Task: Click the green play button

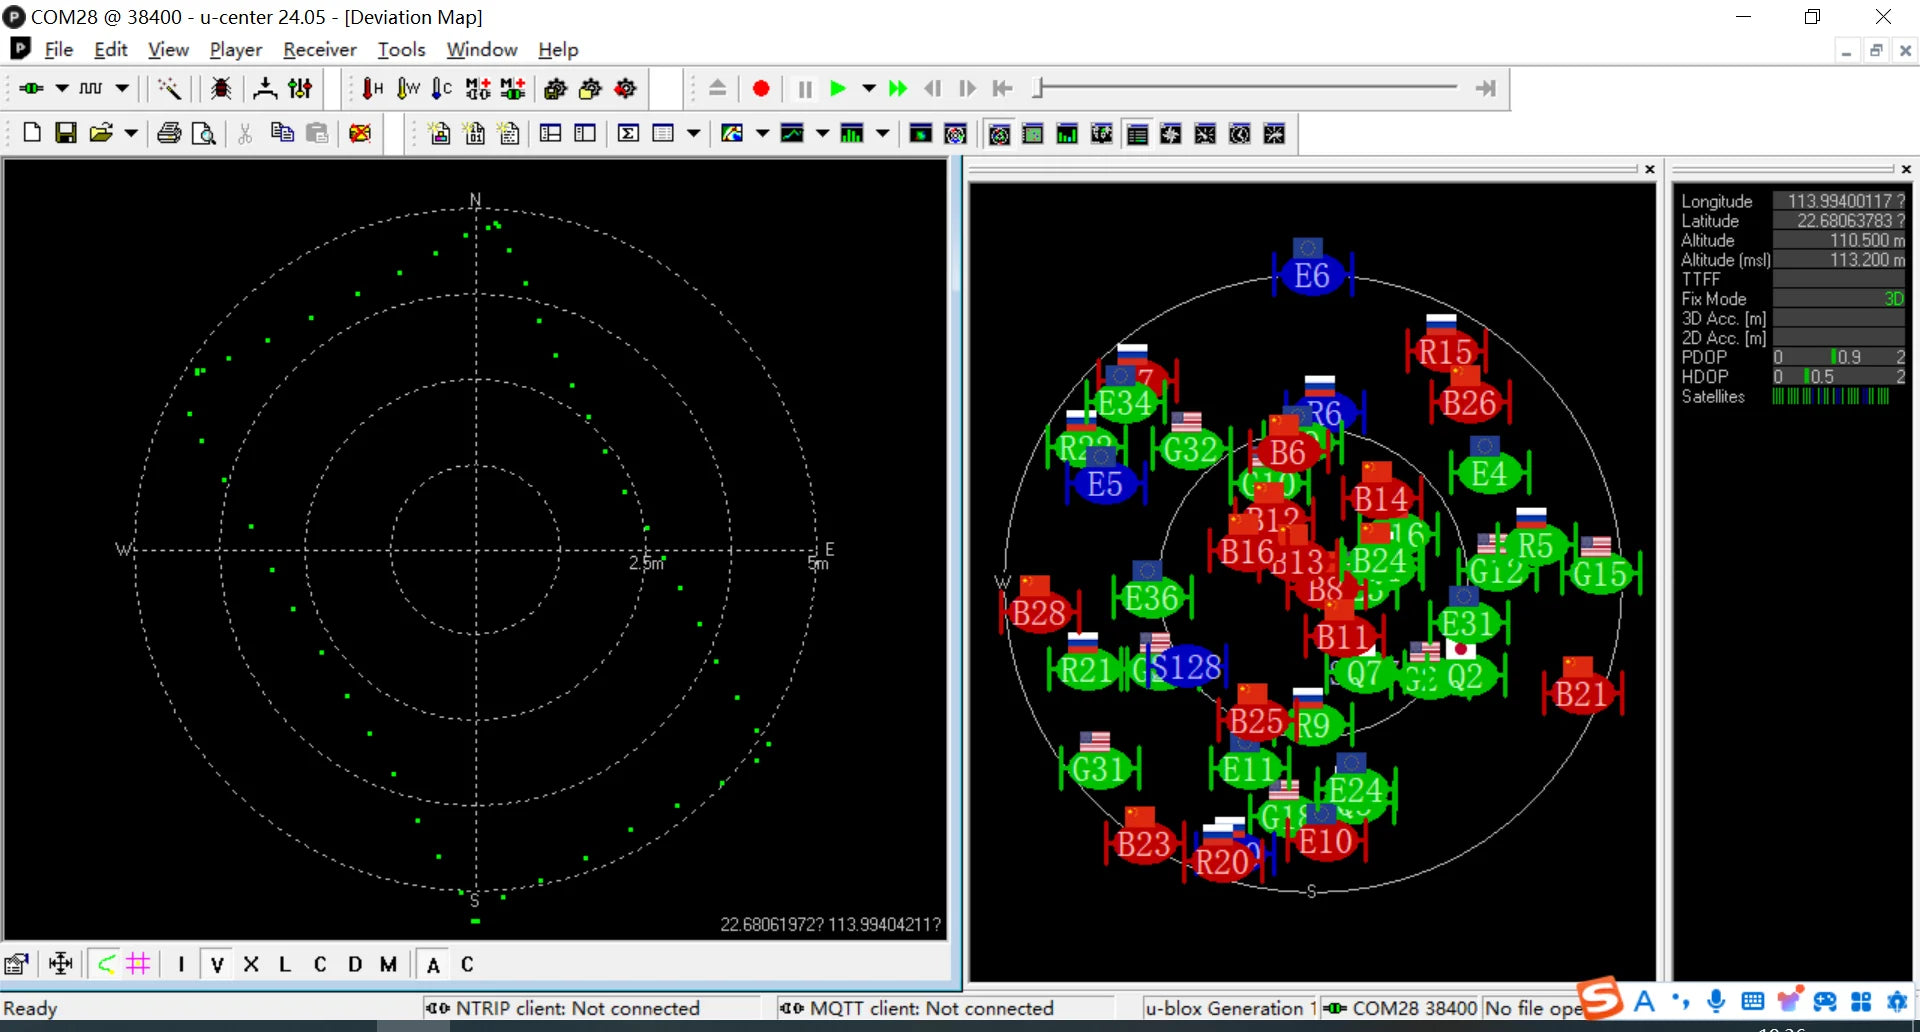Action: click(838, 89)
